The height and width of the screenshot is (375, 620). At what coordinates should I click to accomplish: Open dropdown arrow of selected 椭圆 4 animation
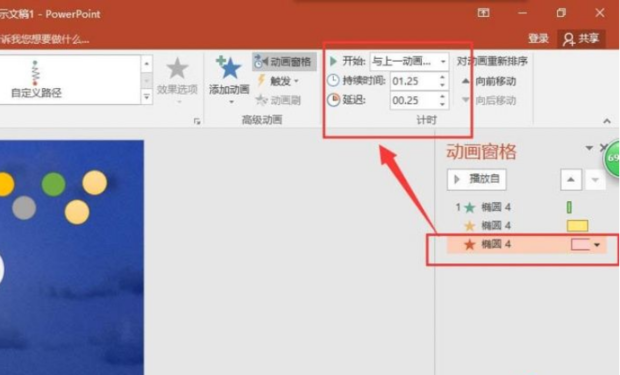click(x=597, y=245)
